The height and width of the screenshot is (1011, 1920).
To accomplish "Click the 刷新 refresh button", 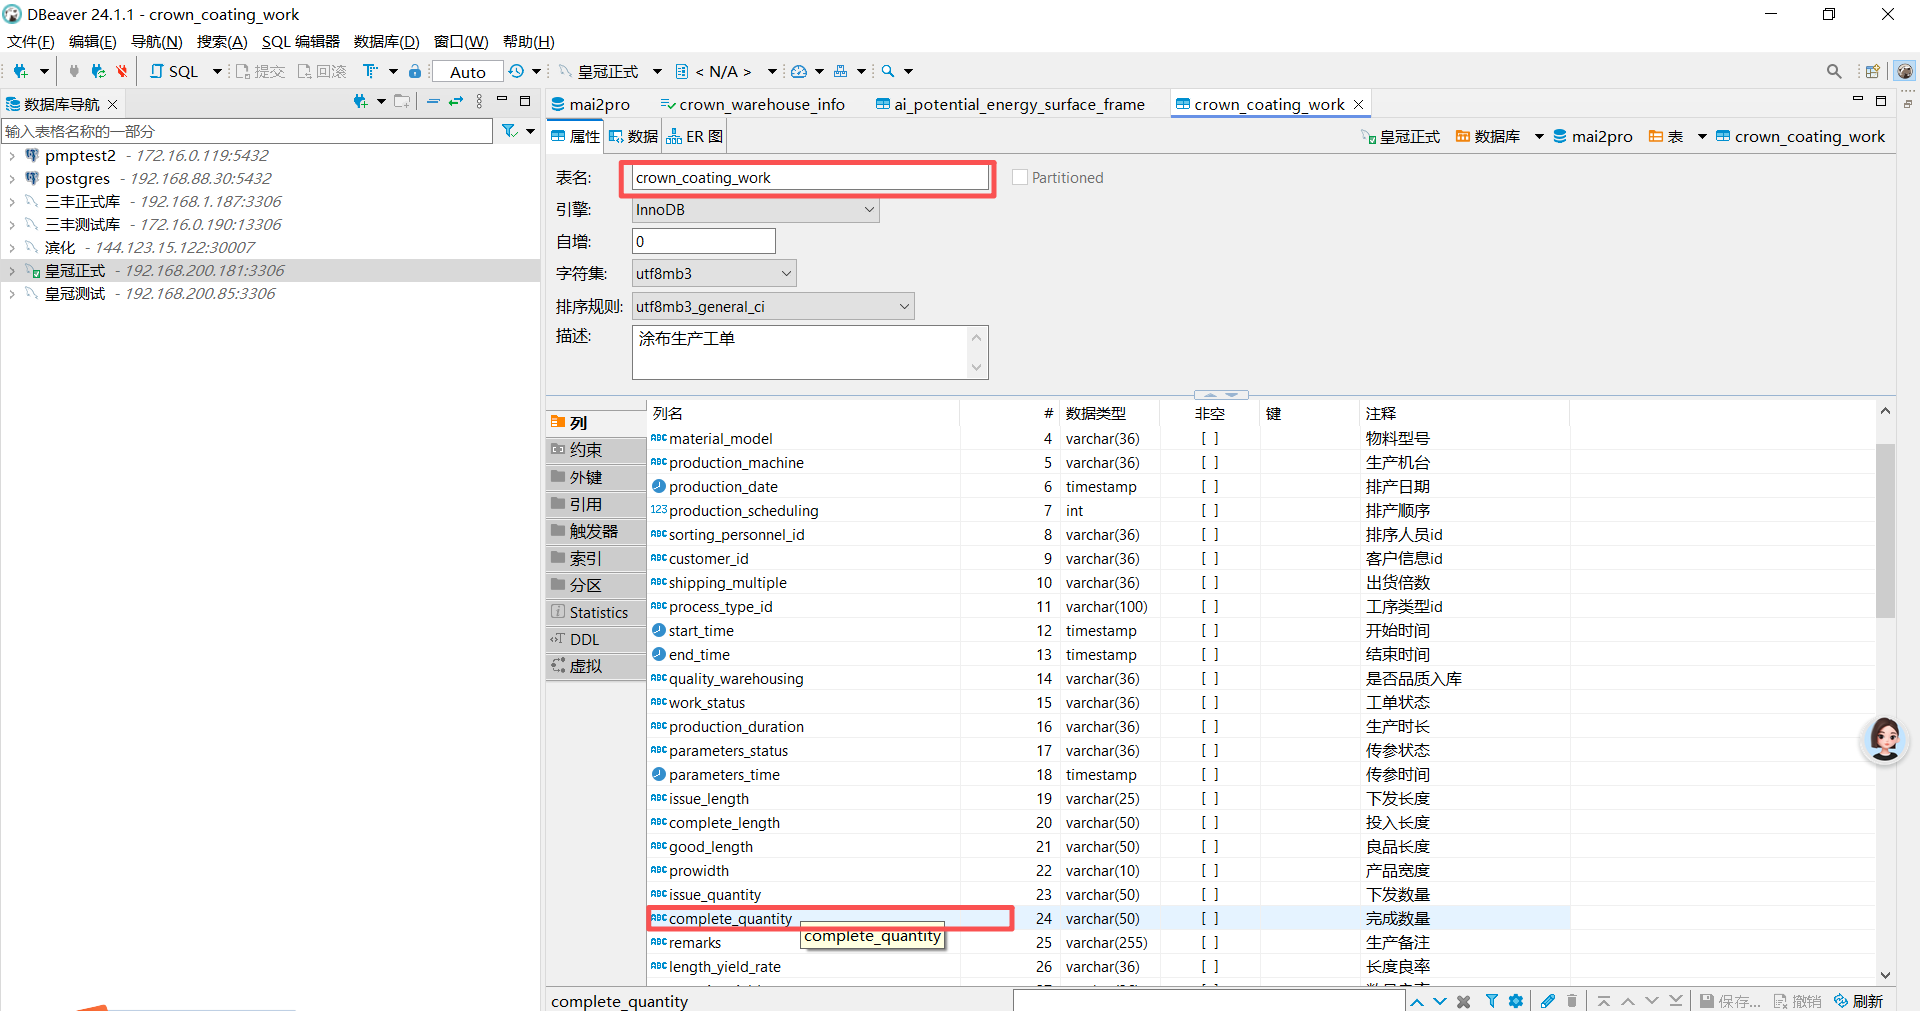I will [1859, 1001].
